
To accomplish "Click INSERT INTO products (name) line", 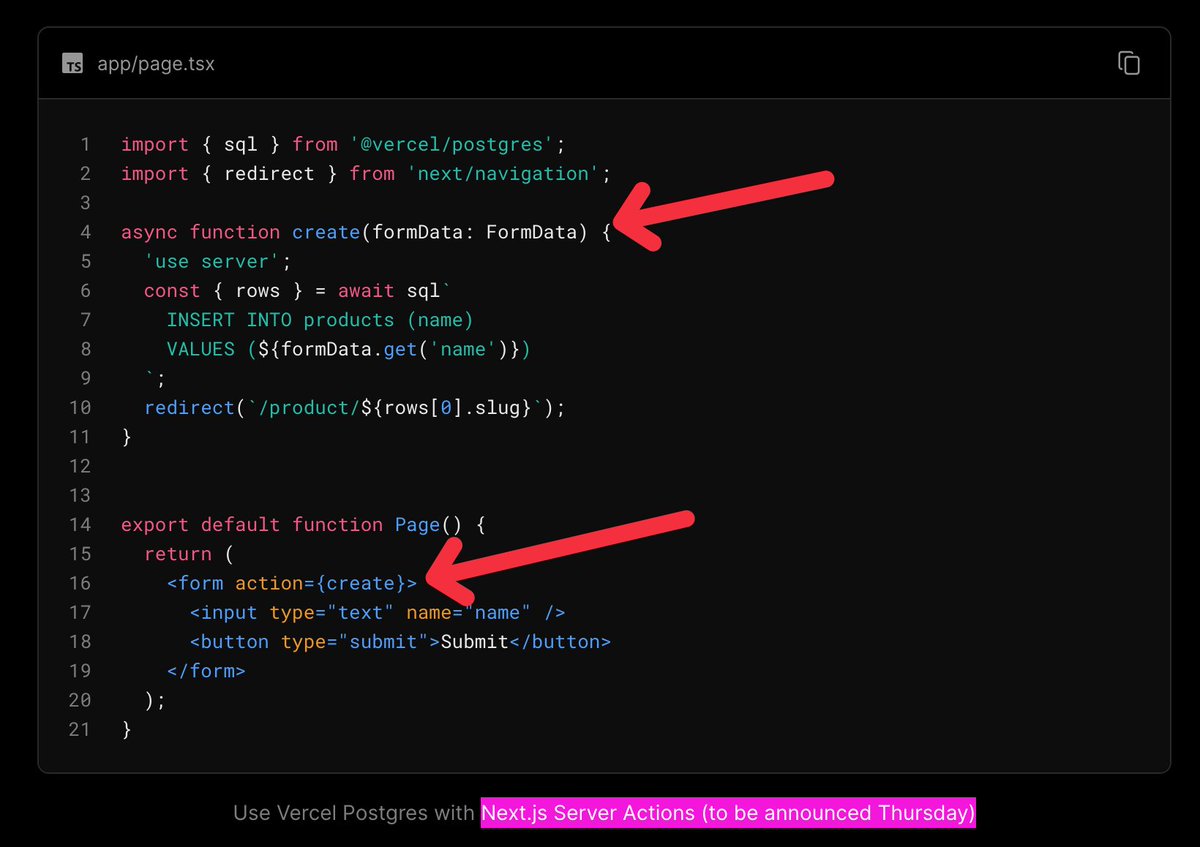I will tap(320, 320).
